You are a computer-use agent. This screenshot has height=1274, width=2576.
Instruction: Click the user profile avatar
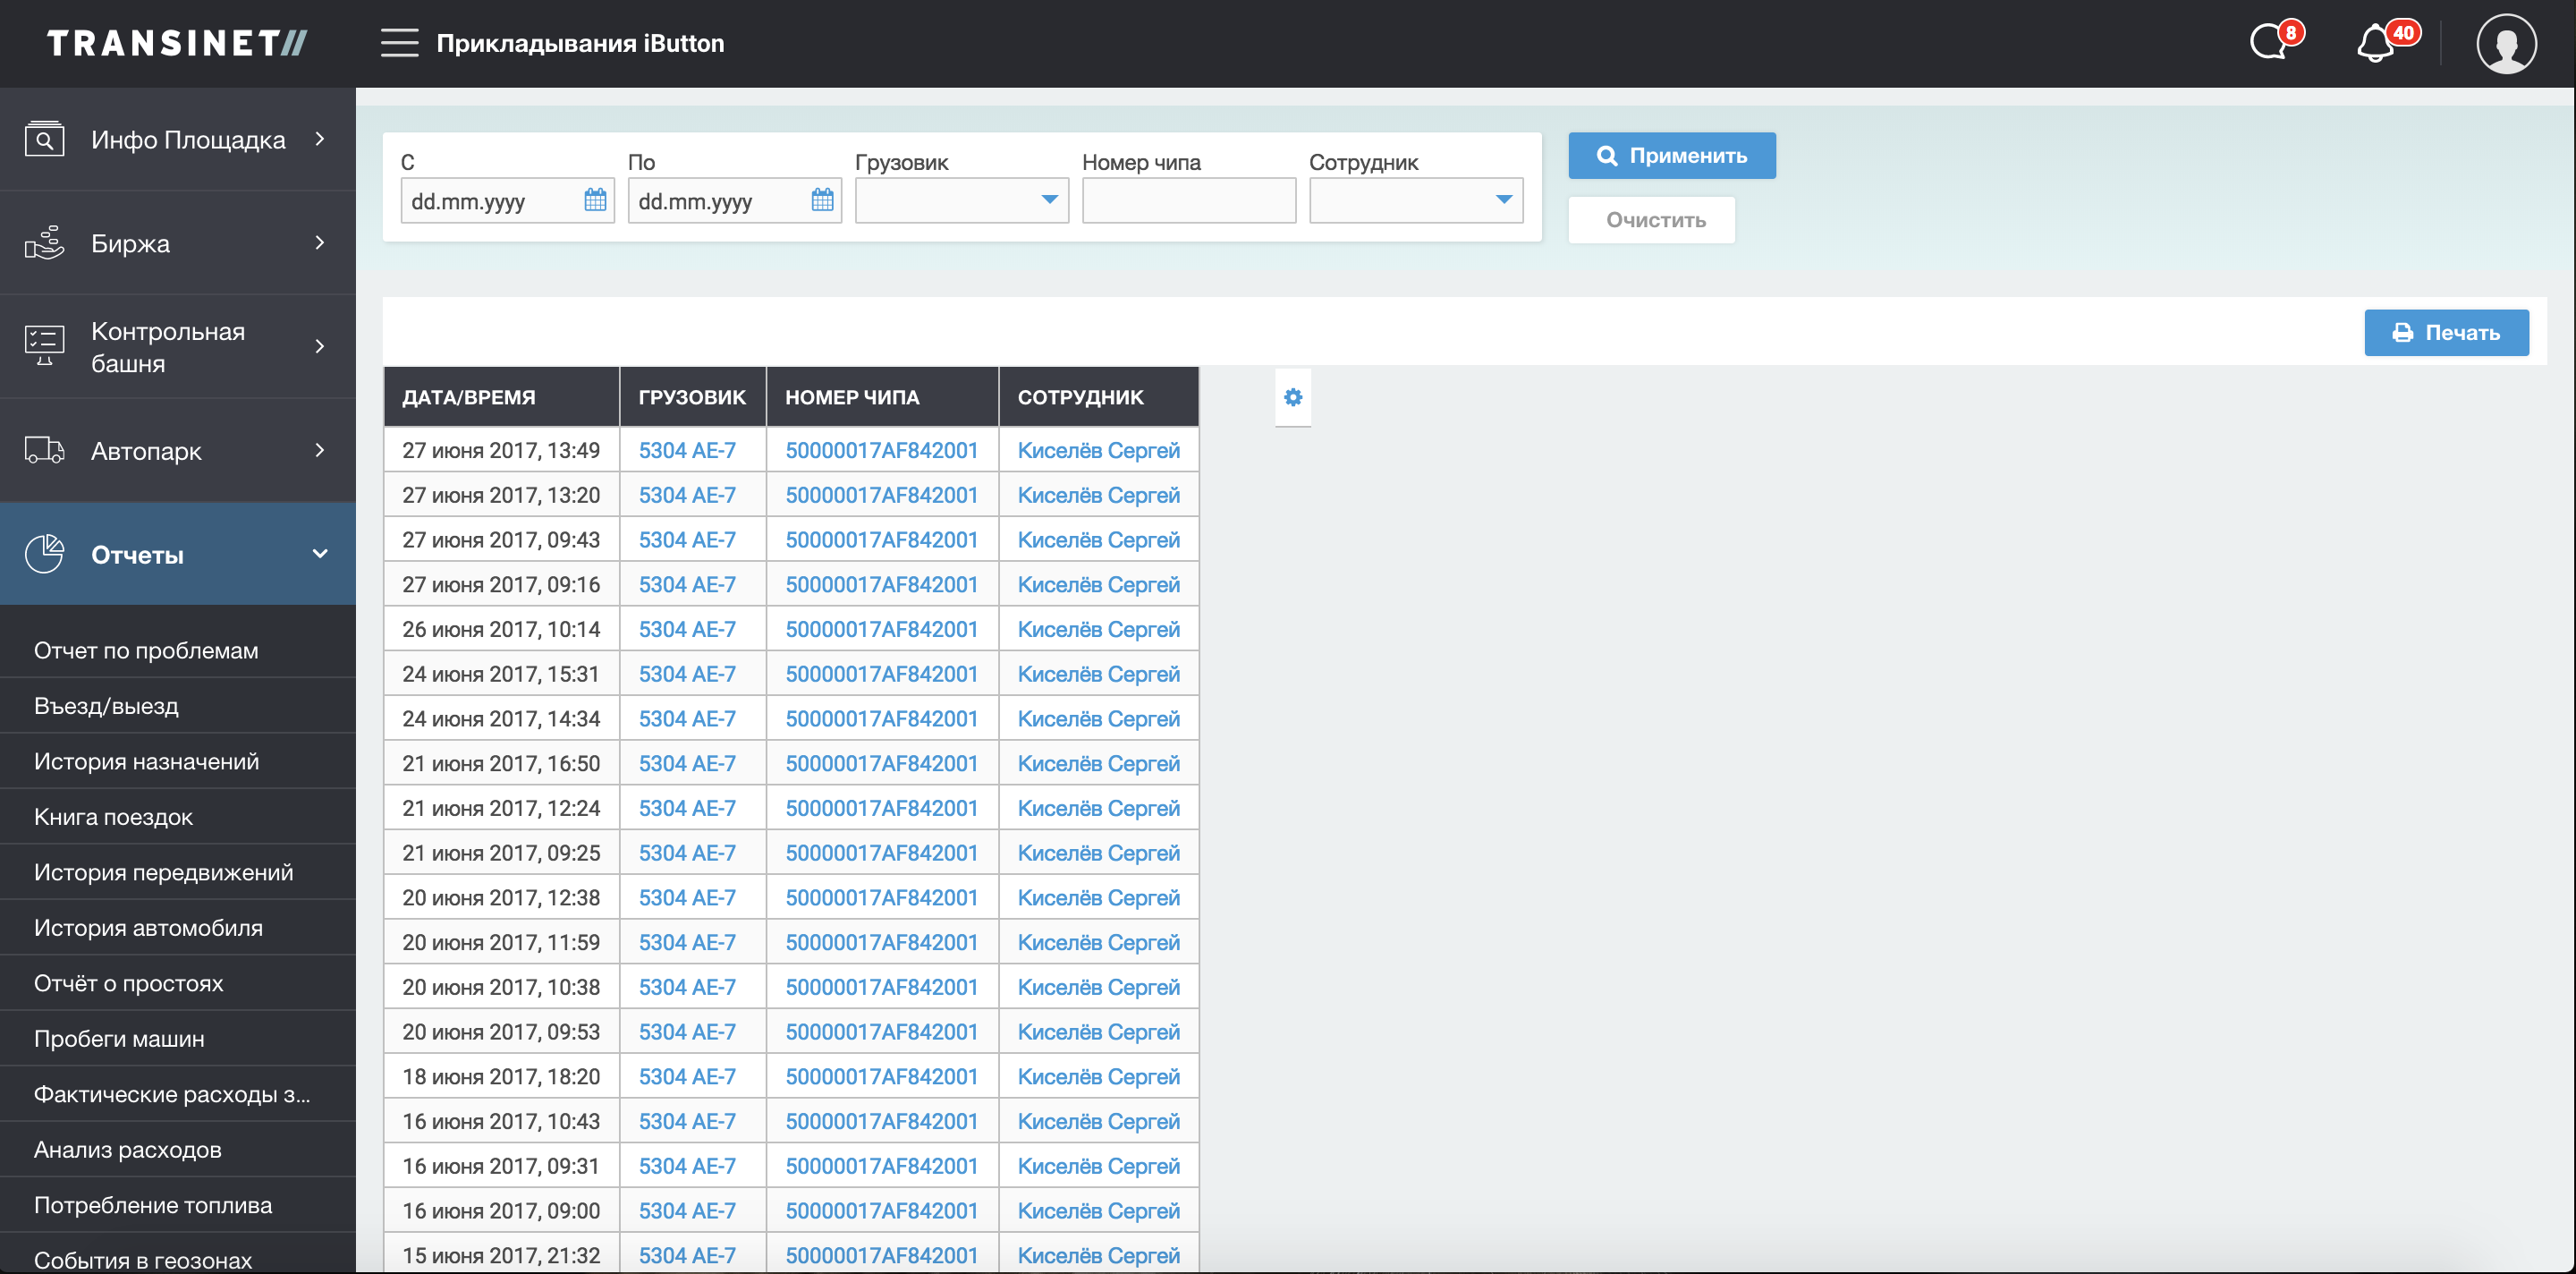tap(2505, 43)
